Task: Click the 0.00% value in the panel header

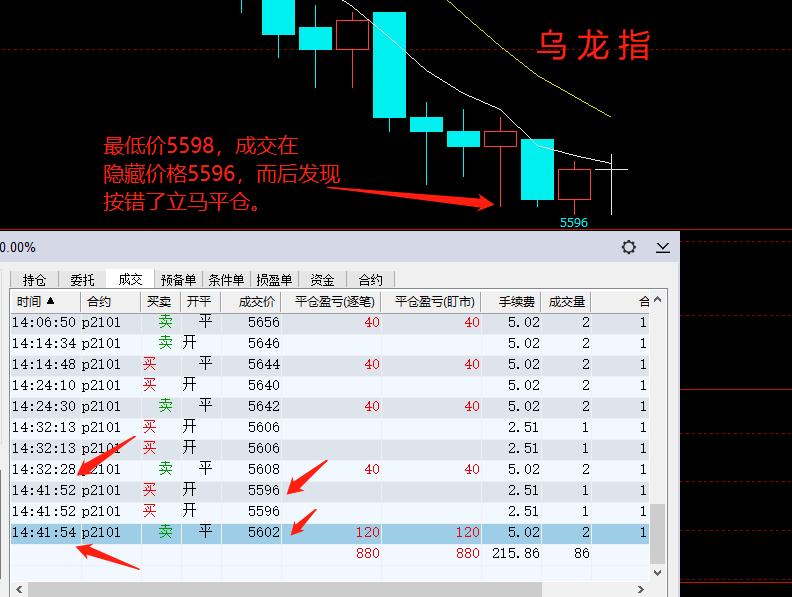Action: click(18, 247)
